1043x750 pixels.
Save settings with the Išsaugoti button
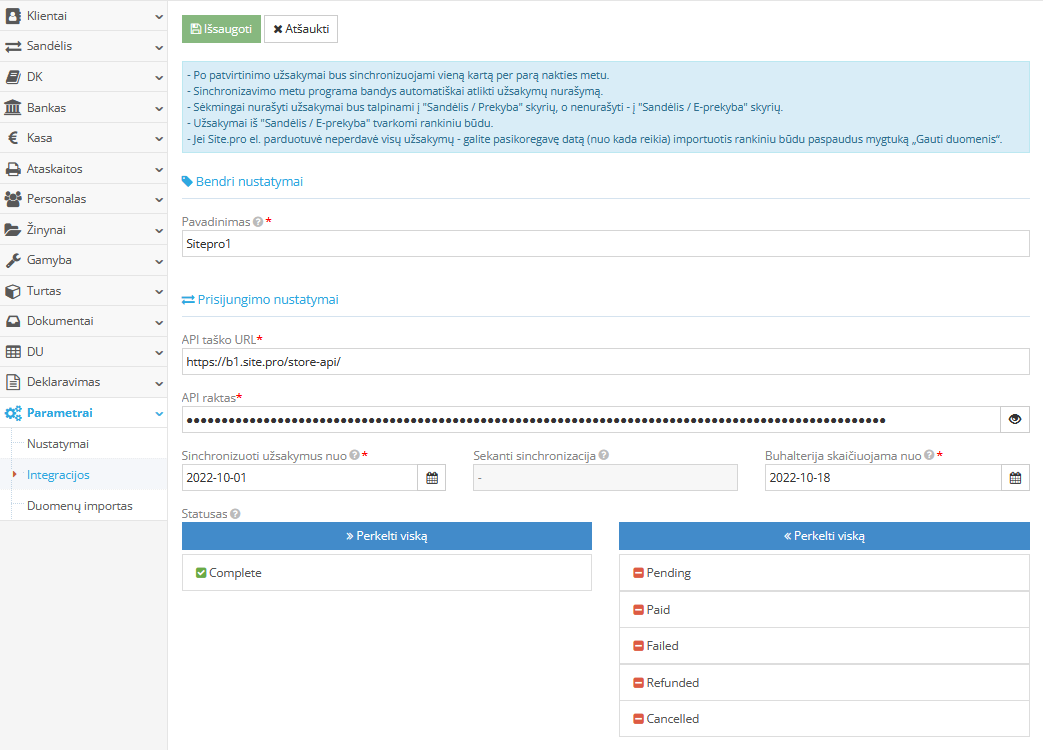[x=221, y=29]
